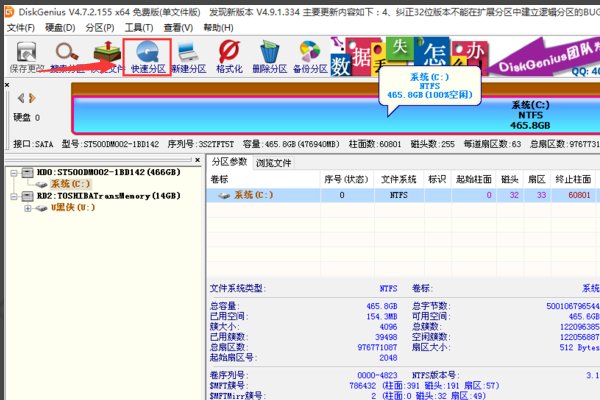The width and height of the screenshot is (600, 400).
Task: Click the $MFT cluster number 786432 value
Action: pyautogui.click(x=362, y=385)
